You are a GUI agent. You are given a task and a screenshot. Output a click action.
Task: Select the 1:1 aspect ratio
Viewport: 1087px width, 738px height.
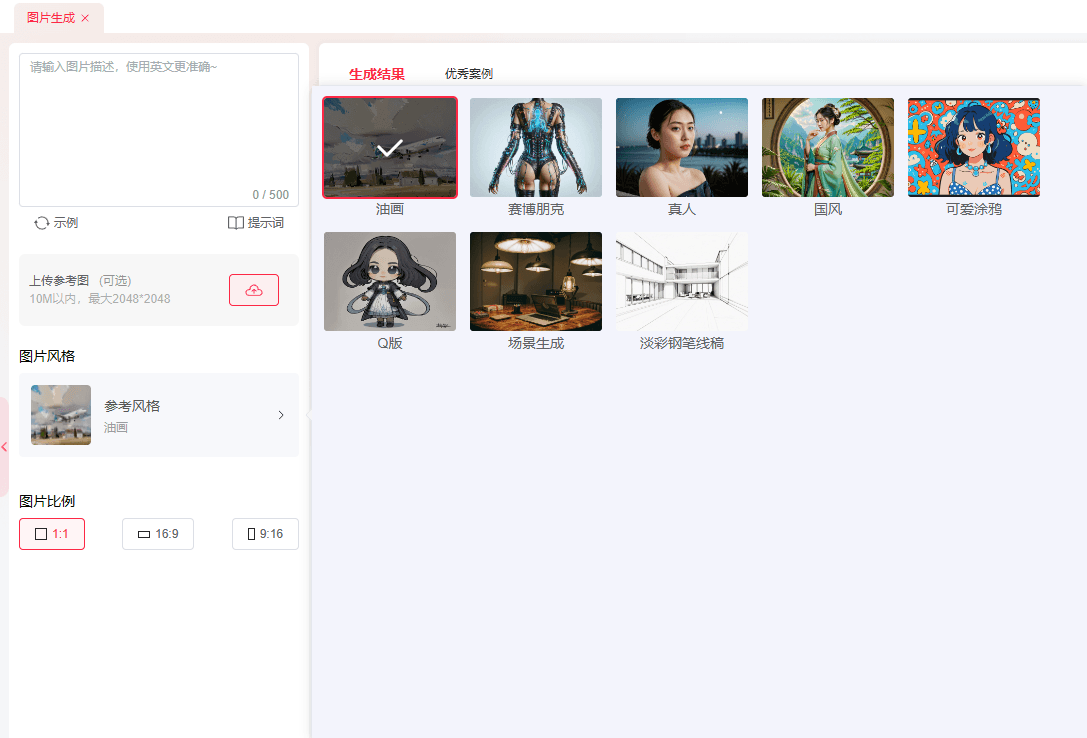[x=52, y=534]
